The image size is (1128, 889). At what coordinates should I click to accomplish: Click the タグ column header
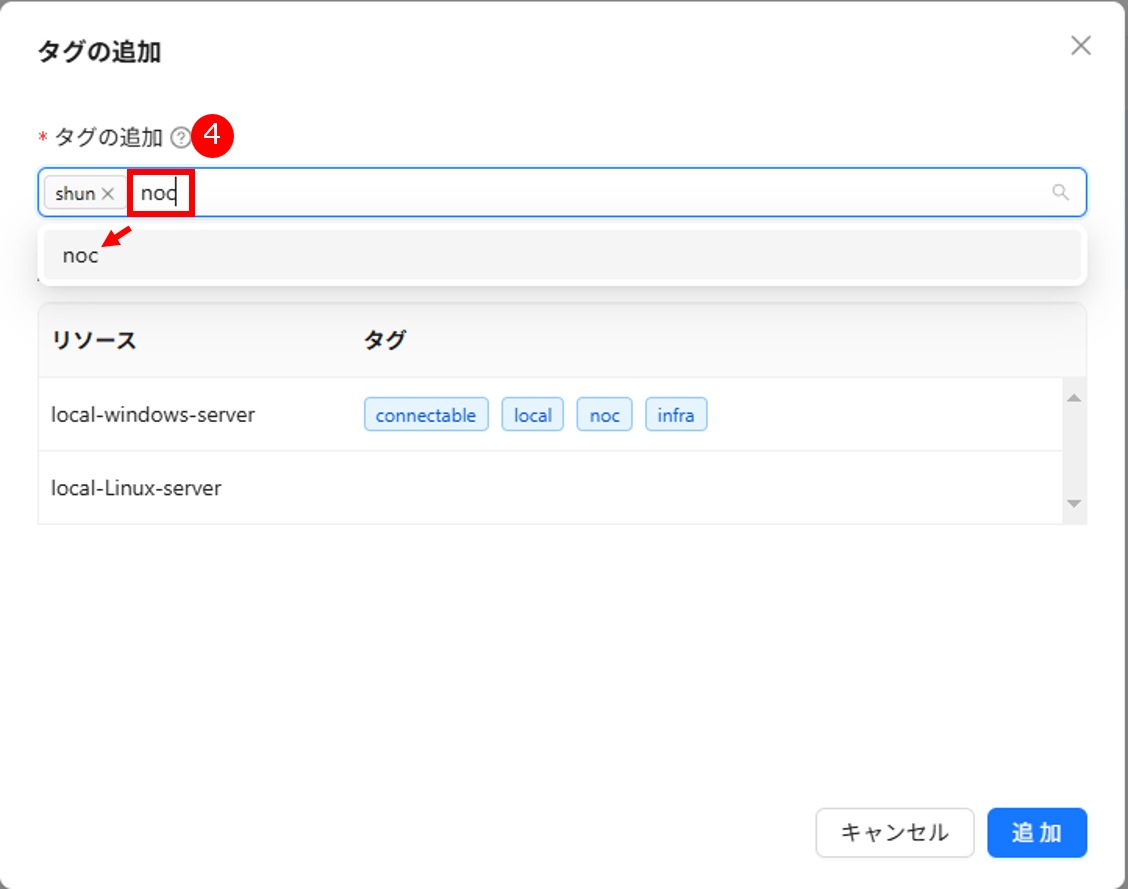coord(384,340)
